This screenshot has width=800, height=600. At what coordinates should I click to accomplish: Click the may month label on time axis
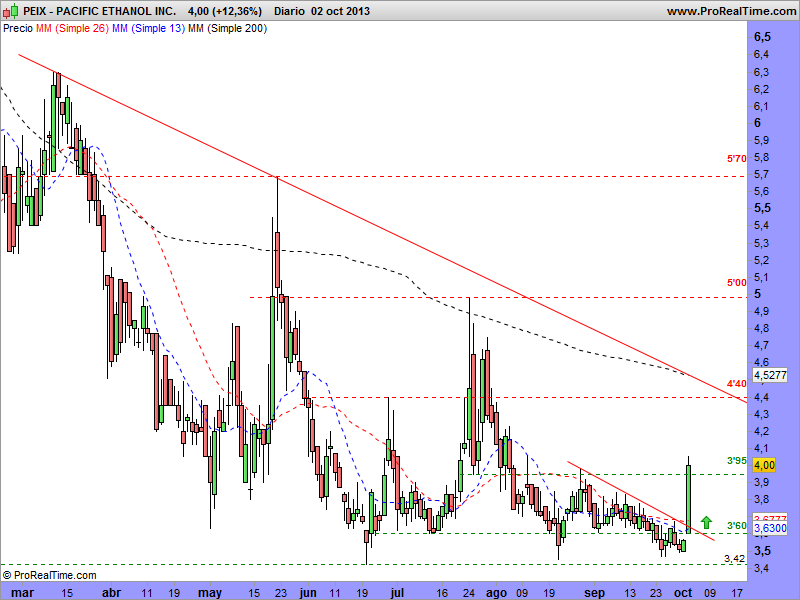point(209,593)
